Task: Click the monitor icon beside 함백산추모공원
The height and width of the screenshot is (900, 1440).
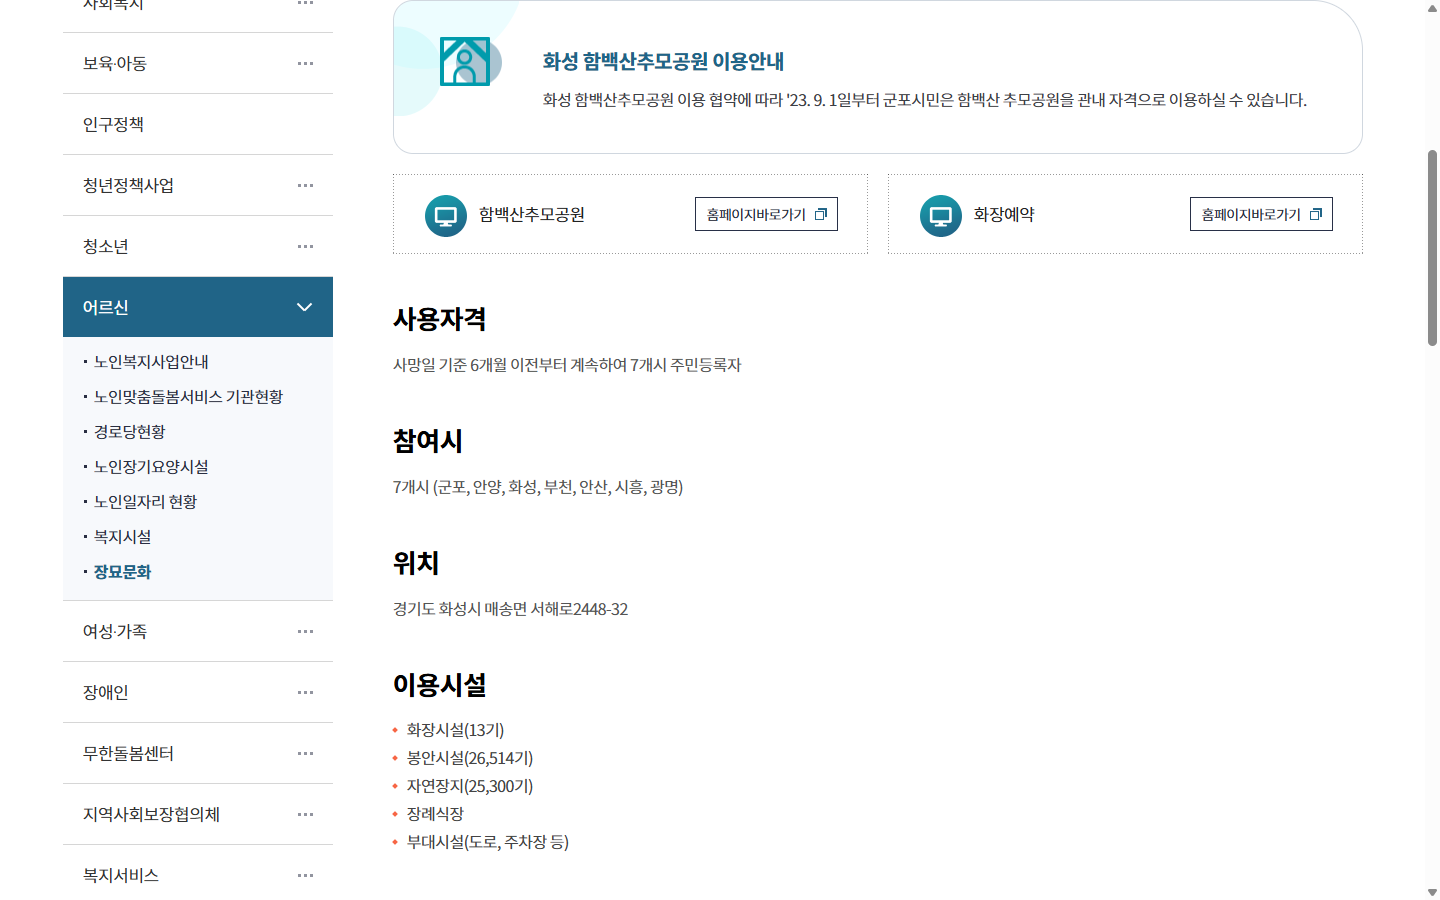Action: [x=446, y=216]
